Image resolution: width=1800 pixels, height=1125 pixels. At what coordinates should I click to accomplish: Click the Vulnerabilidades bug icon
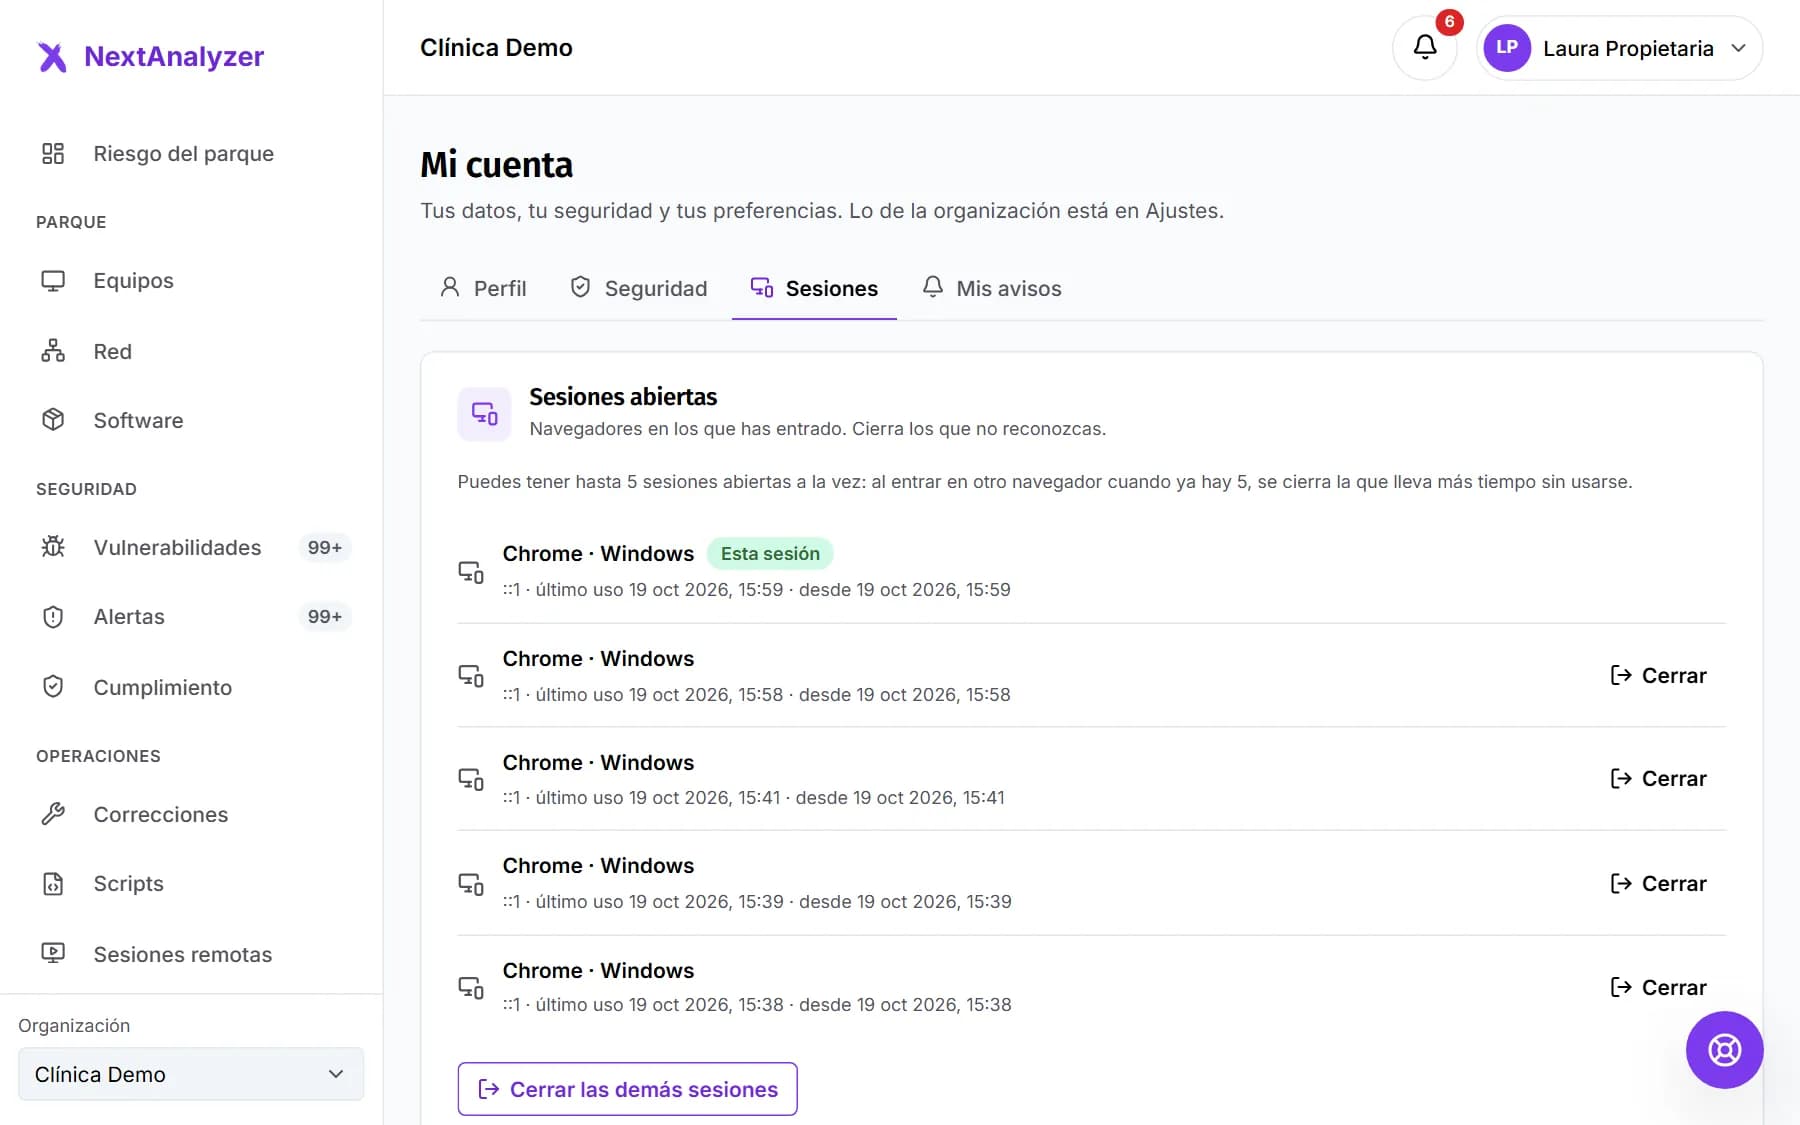click(x=53, y=547)
